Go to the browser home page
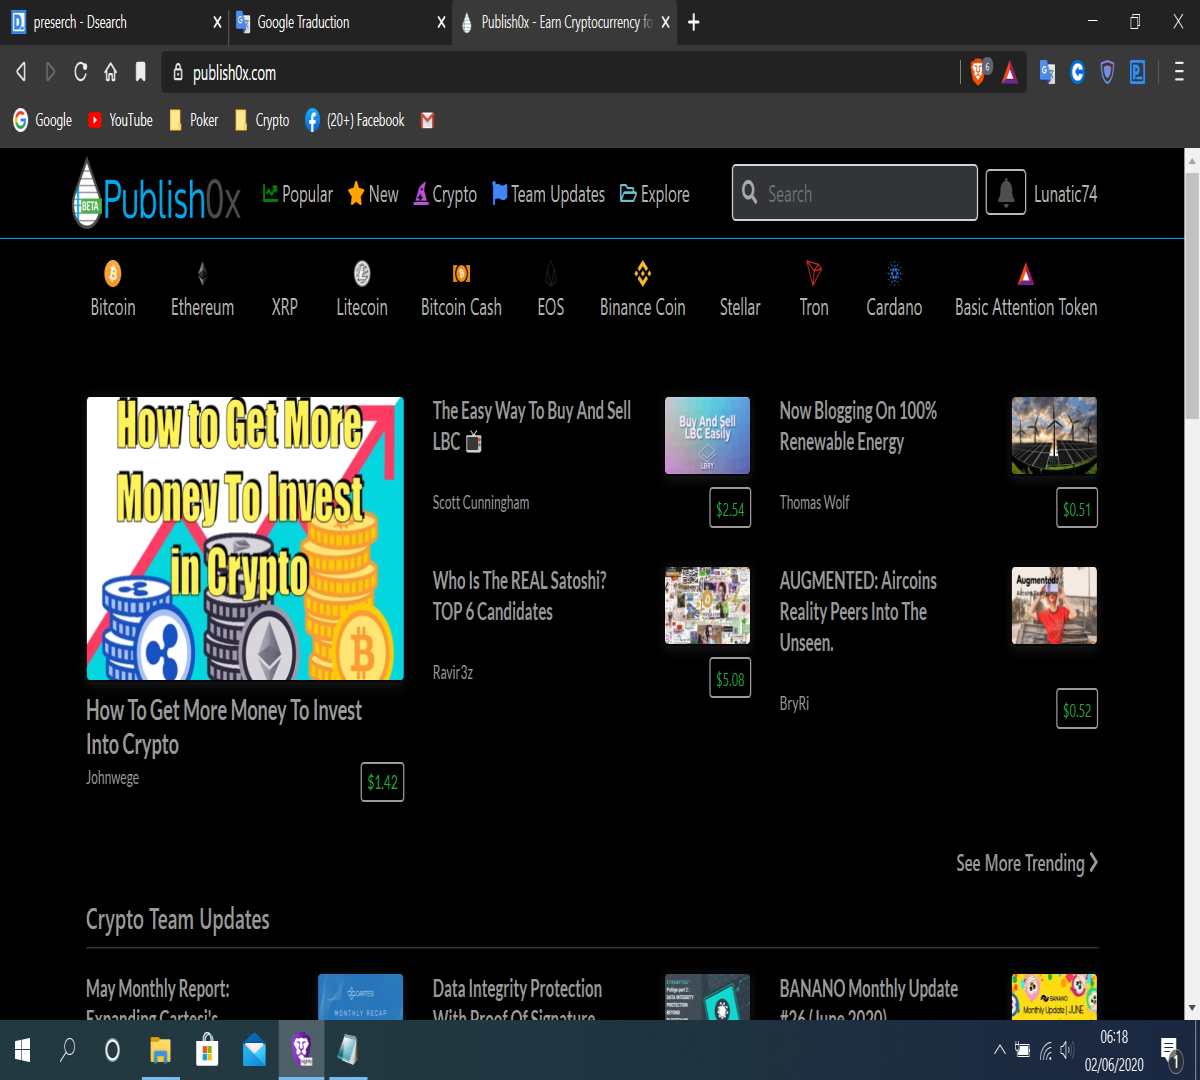This screenshot has height=1080, width=1200. 111,72
